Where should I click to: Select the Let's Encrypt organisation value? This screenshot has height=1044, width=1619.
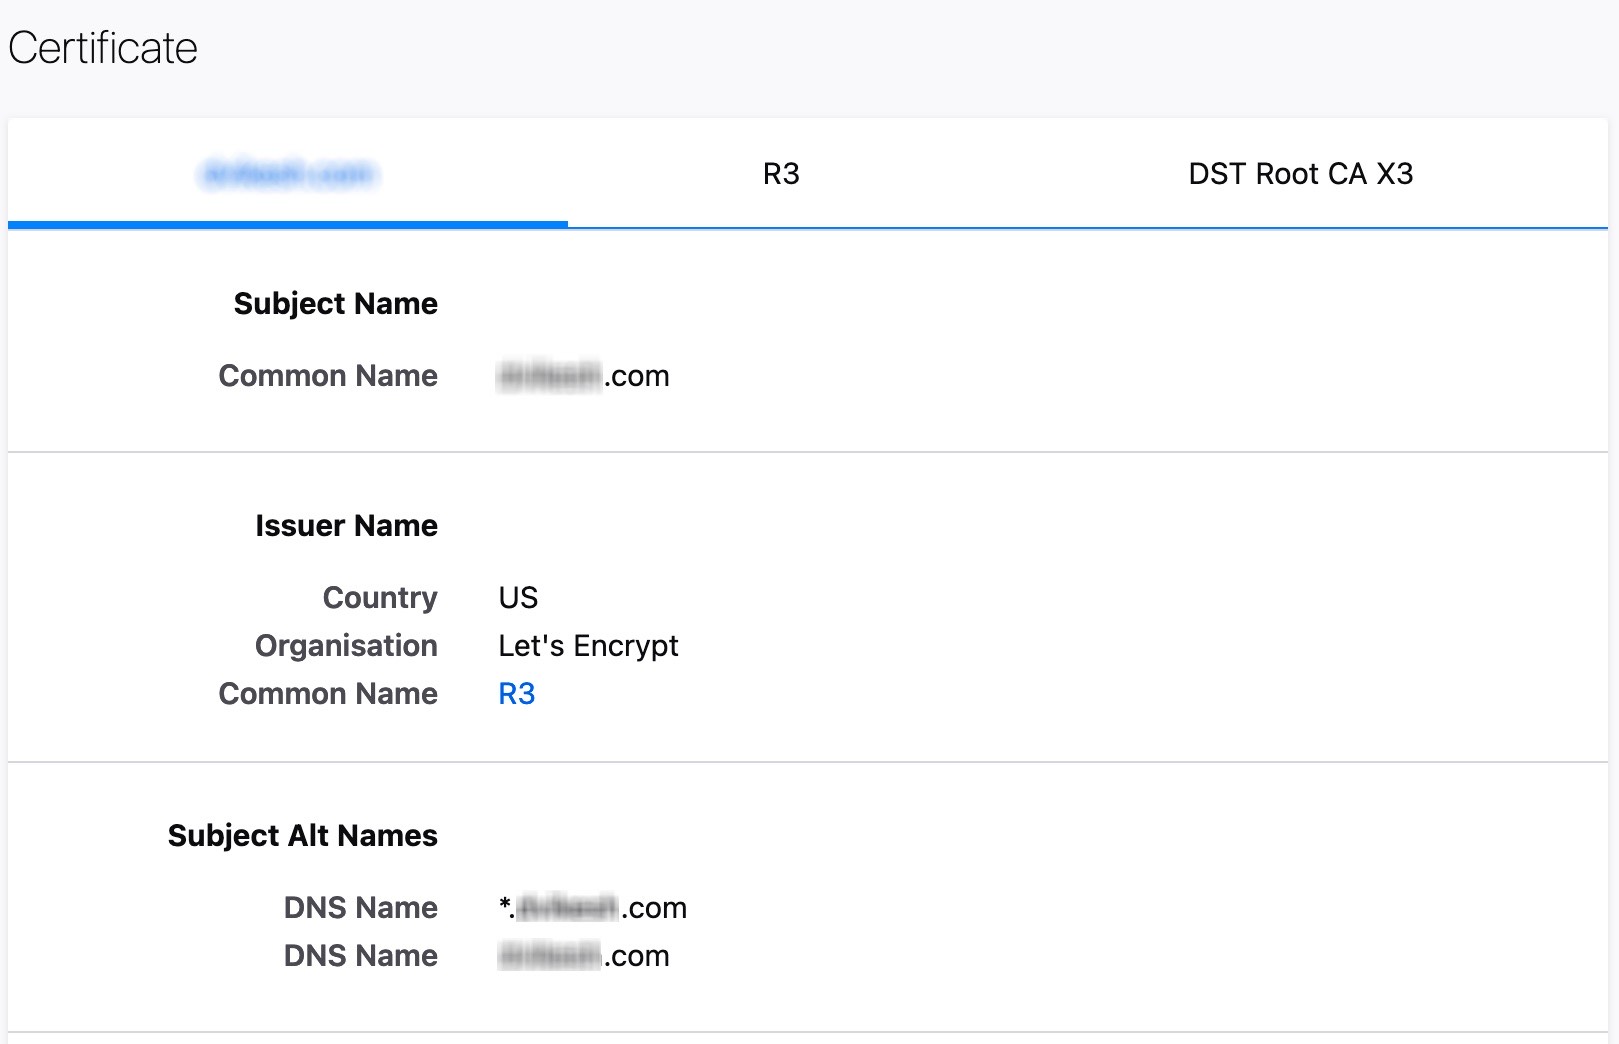point(588,646)
